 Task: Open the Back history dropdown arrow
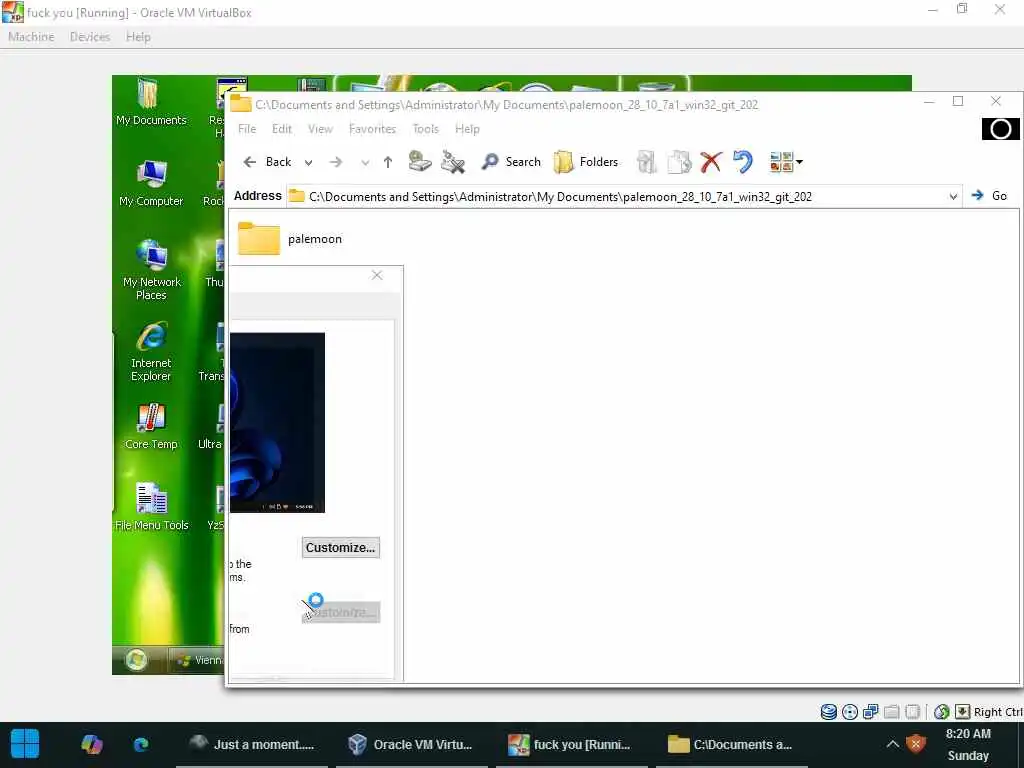tap(308, 163)
